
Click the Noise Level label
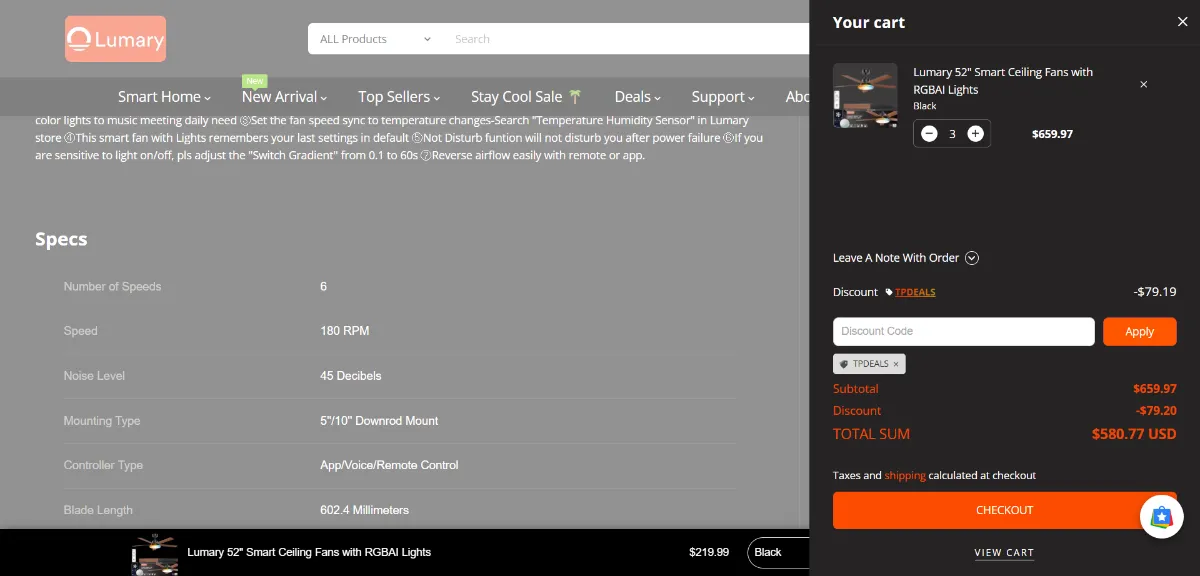[94, 376]
